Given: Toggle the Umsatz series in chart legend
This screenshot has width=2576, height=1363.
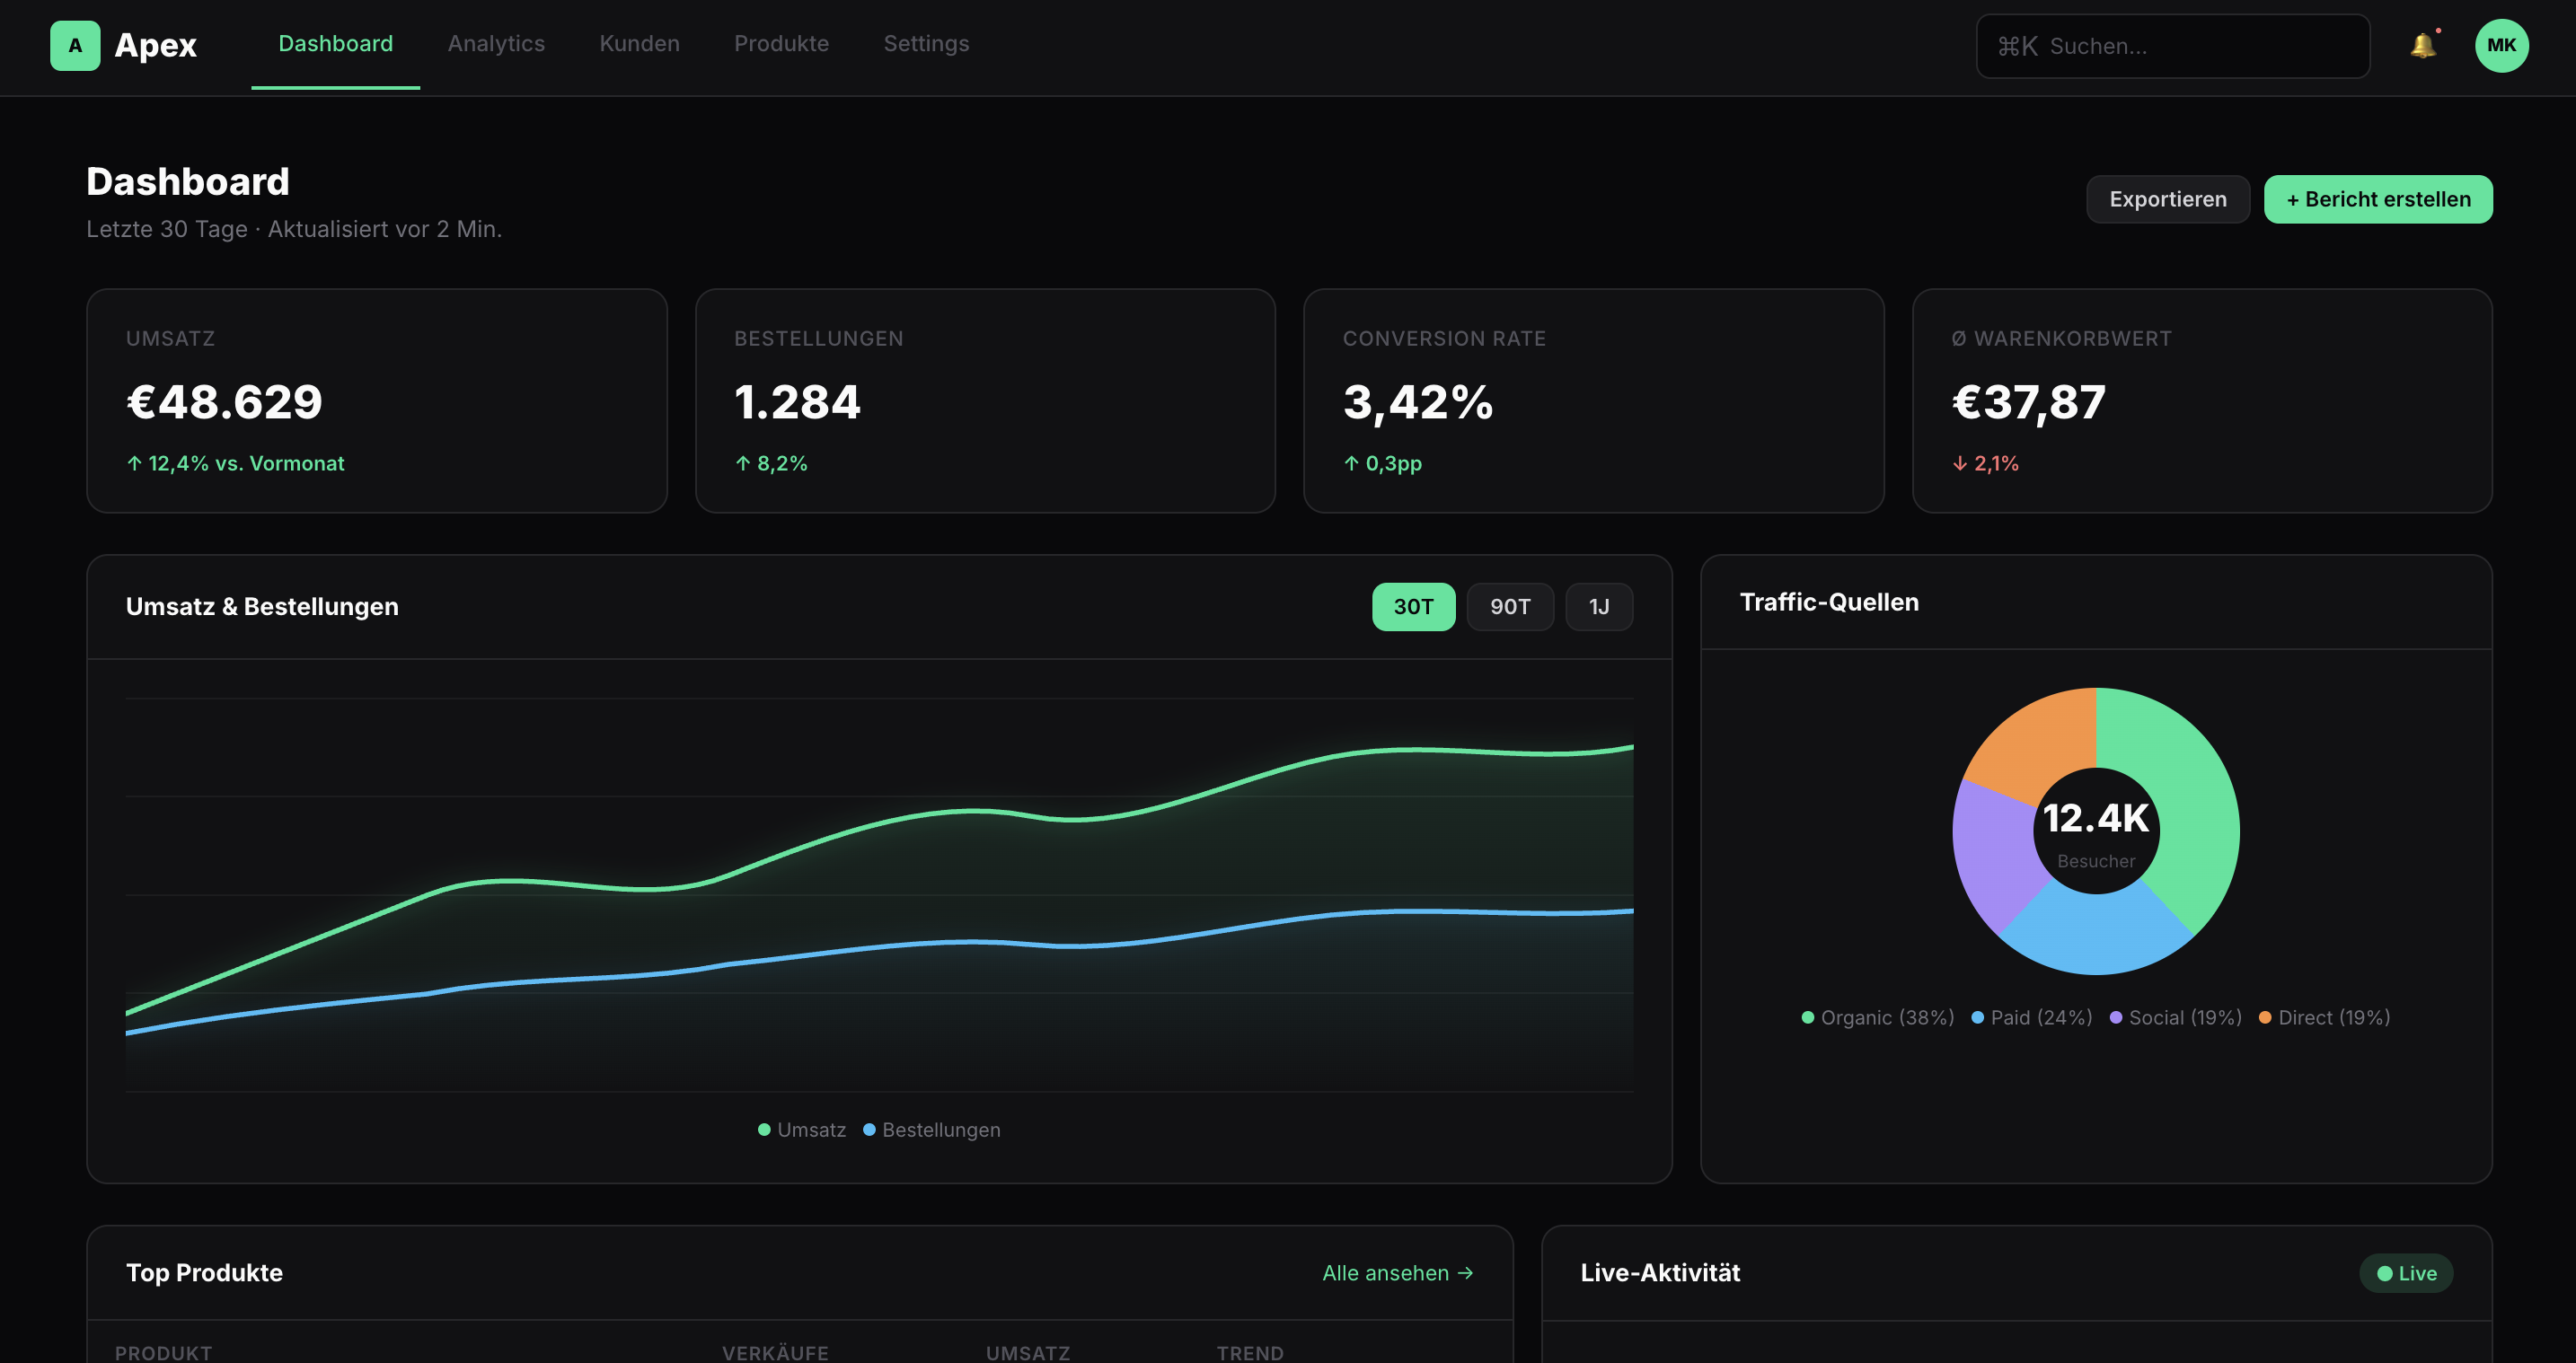Looking at the screenshot, I should pos(802,1129).
